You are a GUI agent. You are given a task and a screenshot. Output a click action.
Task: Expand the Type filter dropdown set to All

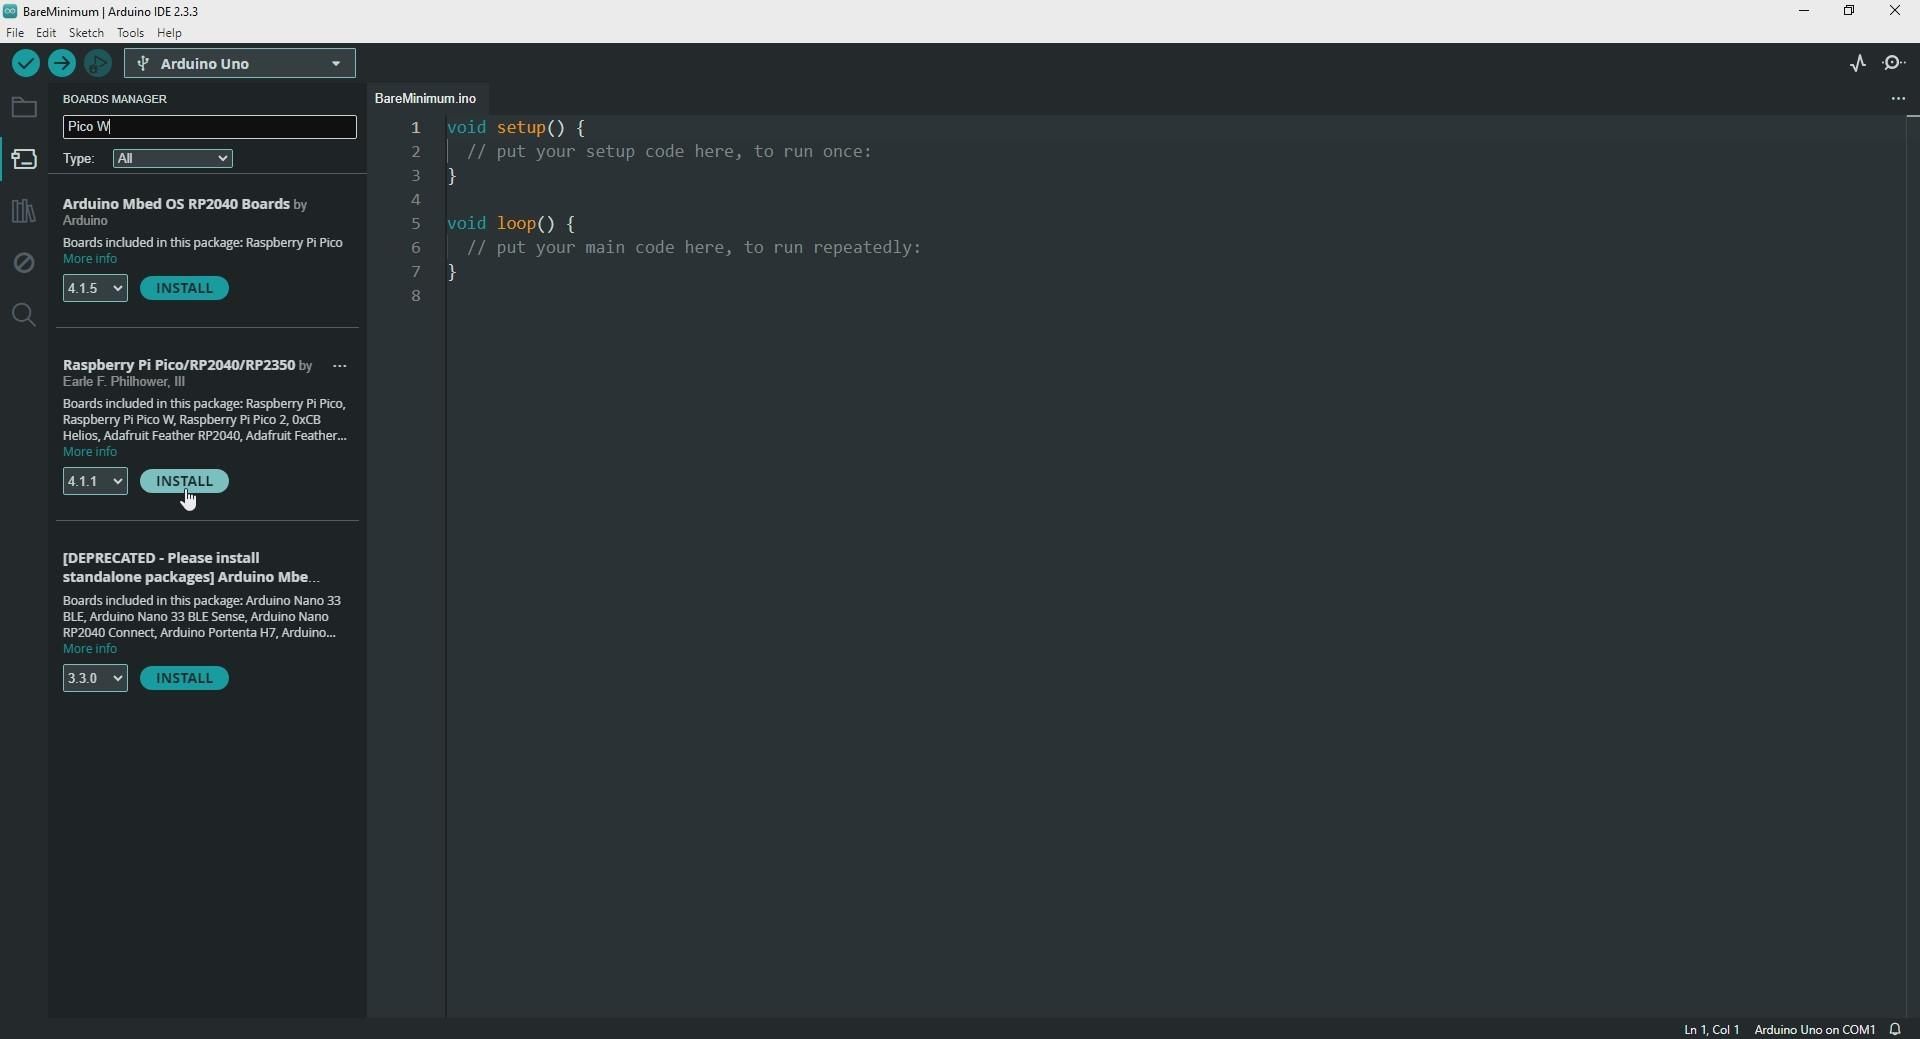pos(173,159)
